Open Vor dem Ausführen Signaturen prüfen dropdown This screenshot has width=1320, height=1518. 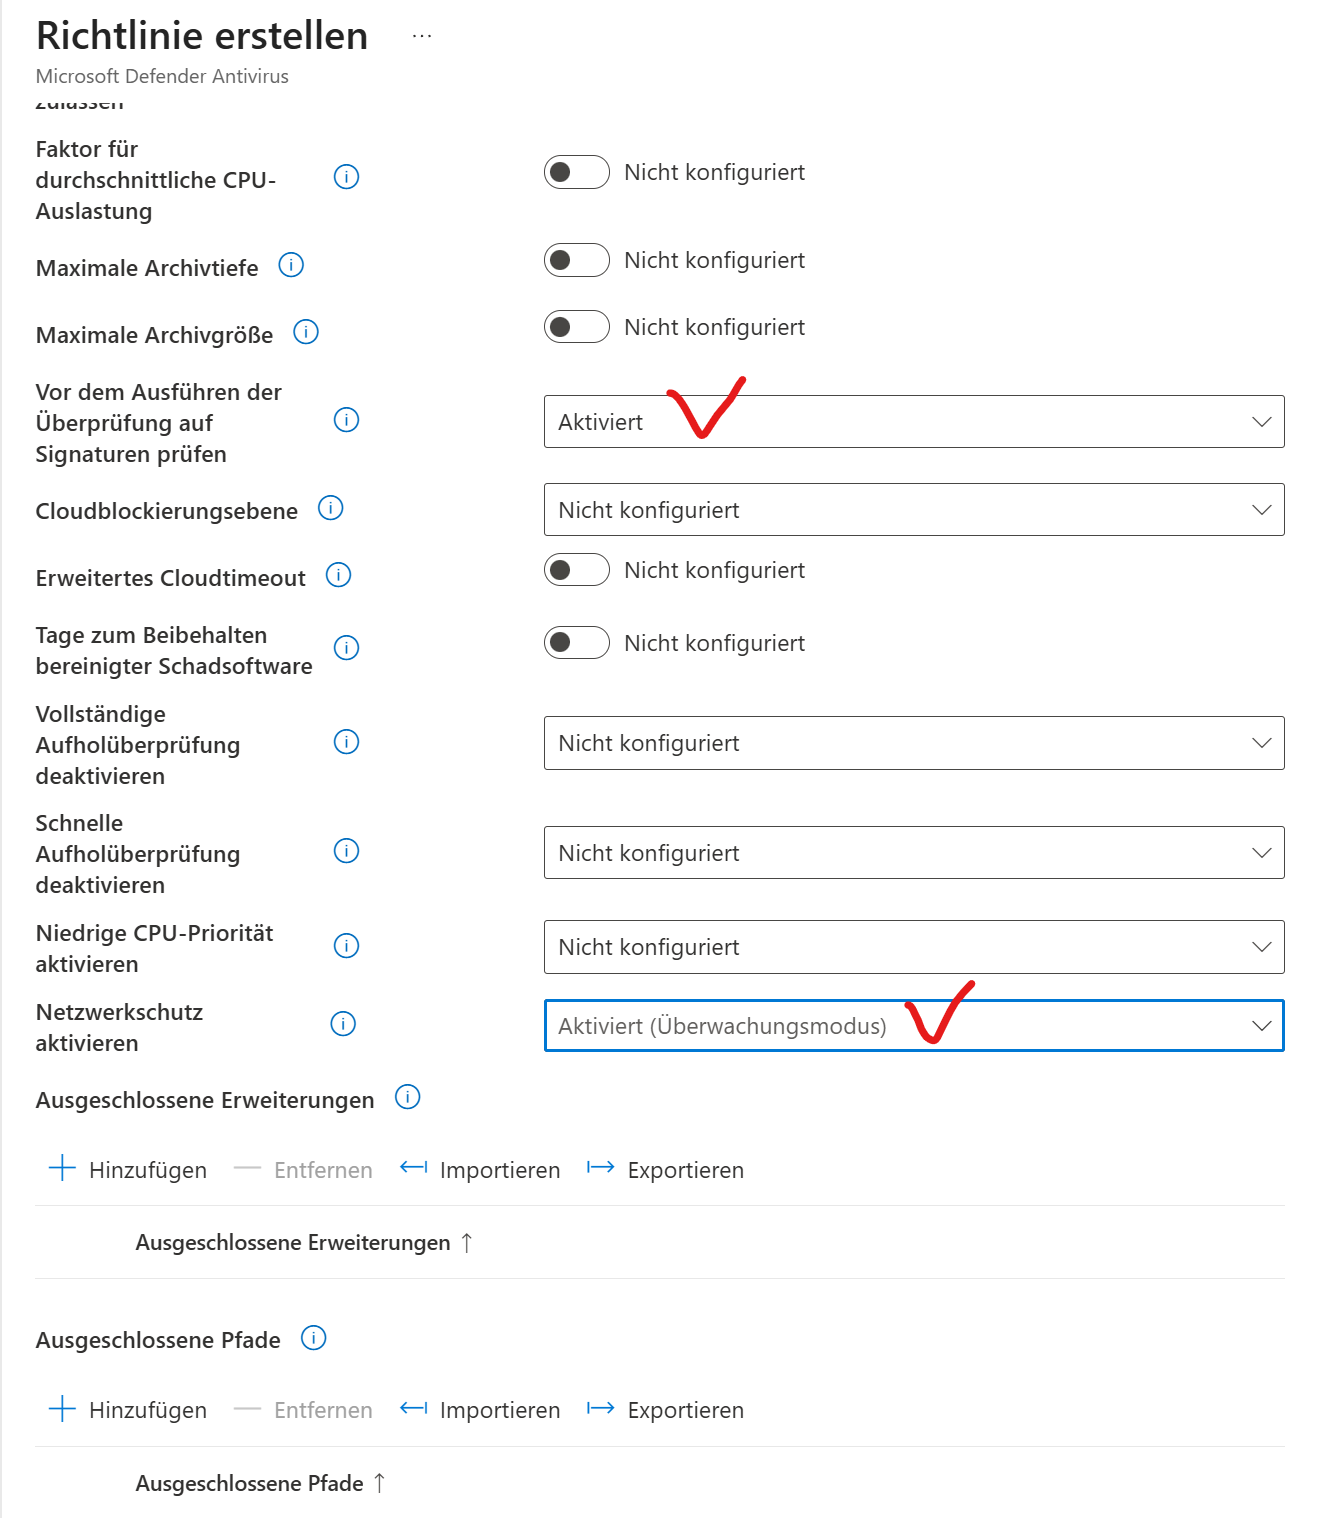click(913, 422)
